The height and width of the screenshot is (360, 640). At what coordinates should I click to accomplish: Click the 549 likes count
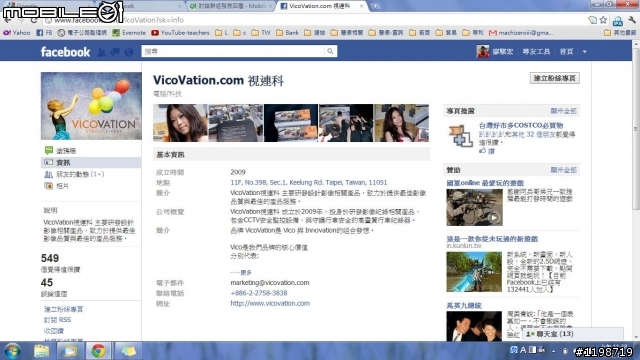(50, 258)
